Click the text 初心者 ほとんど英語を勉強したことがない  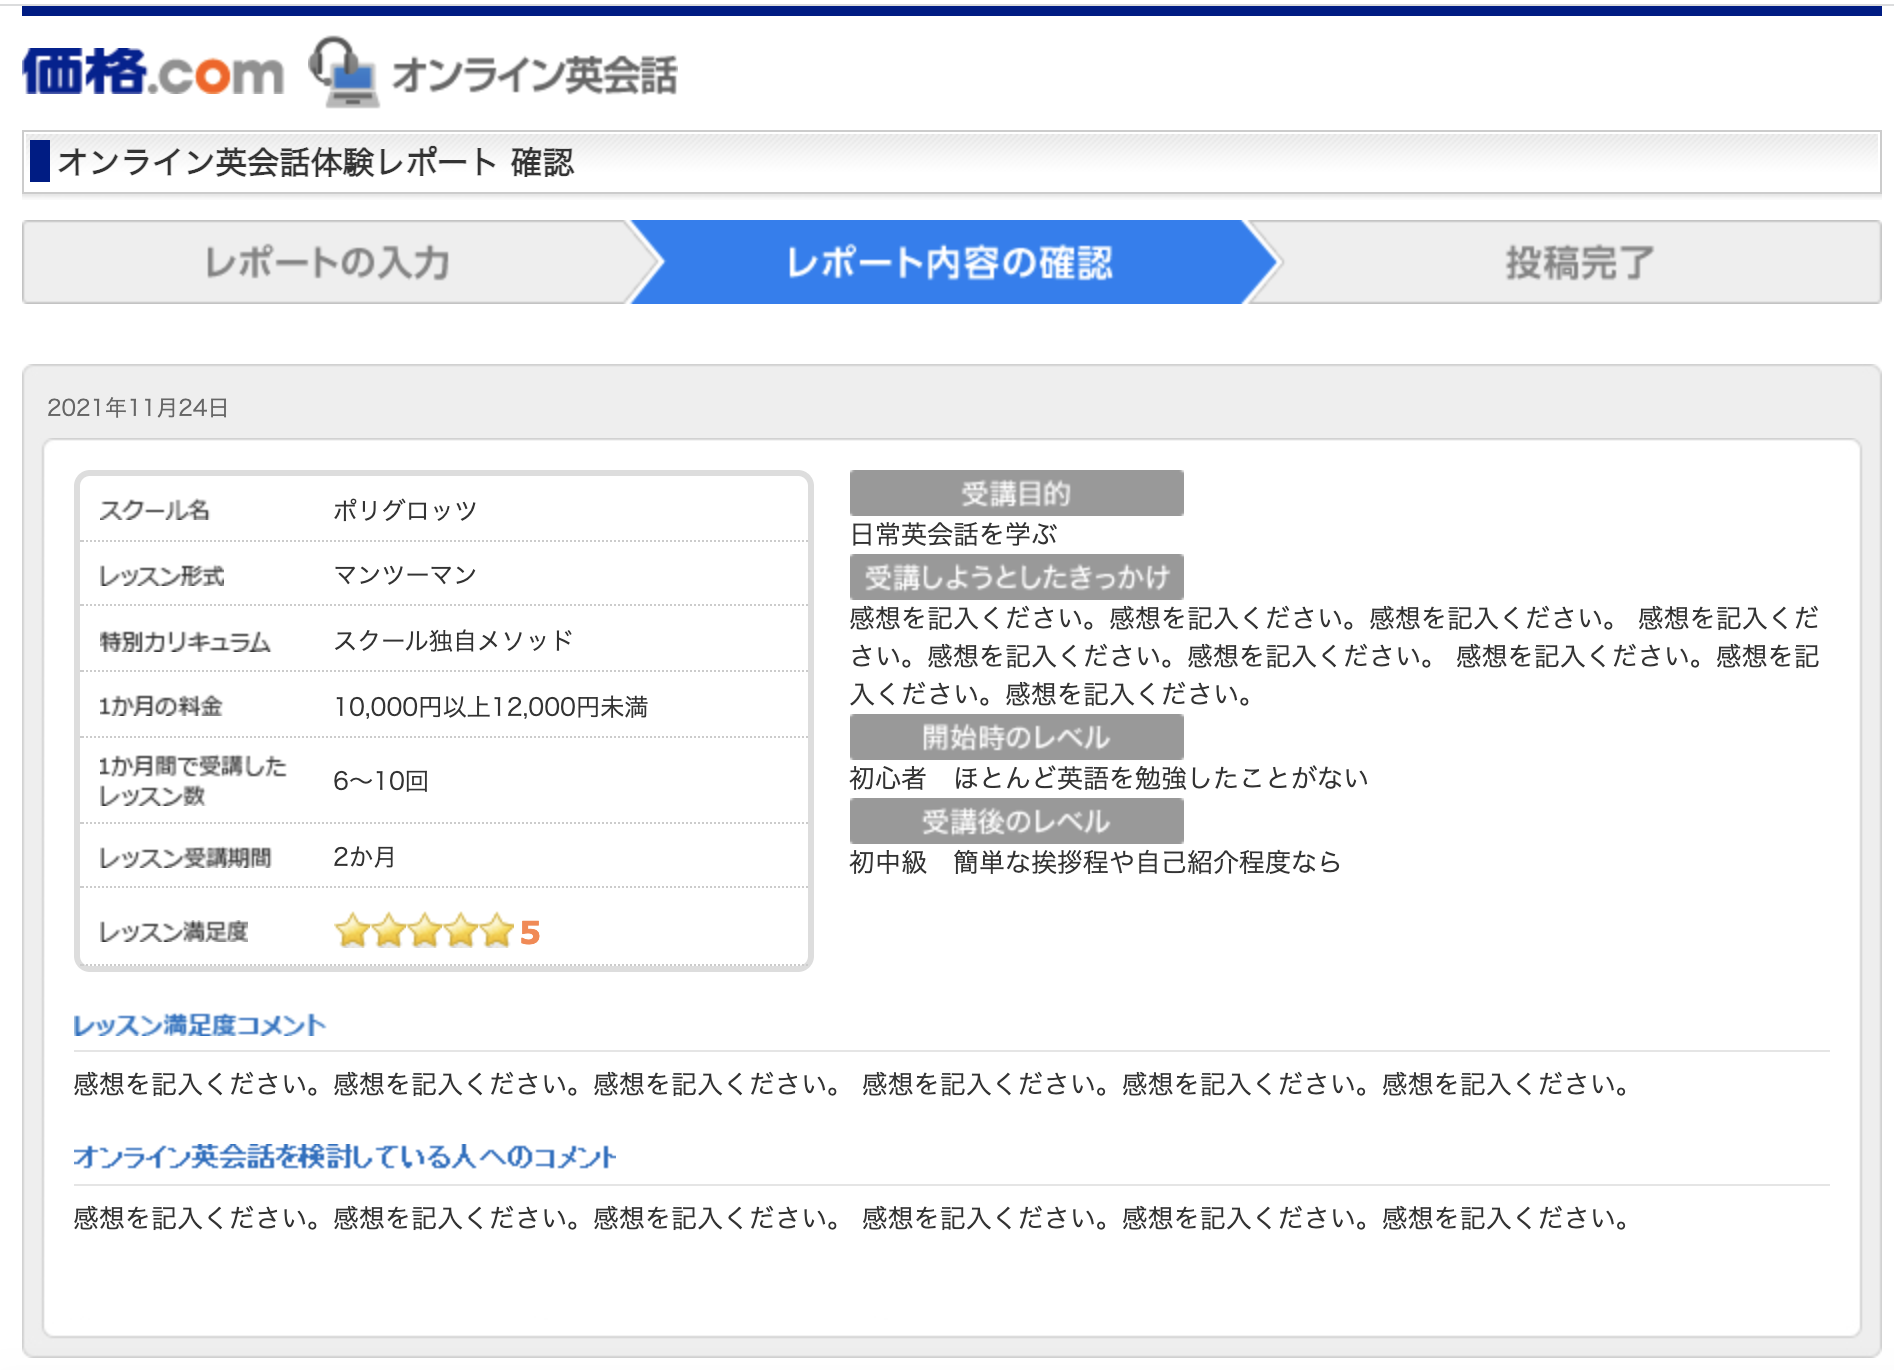click(1109, 778)
